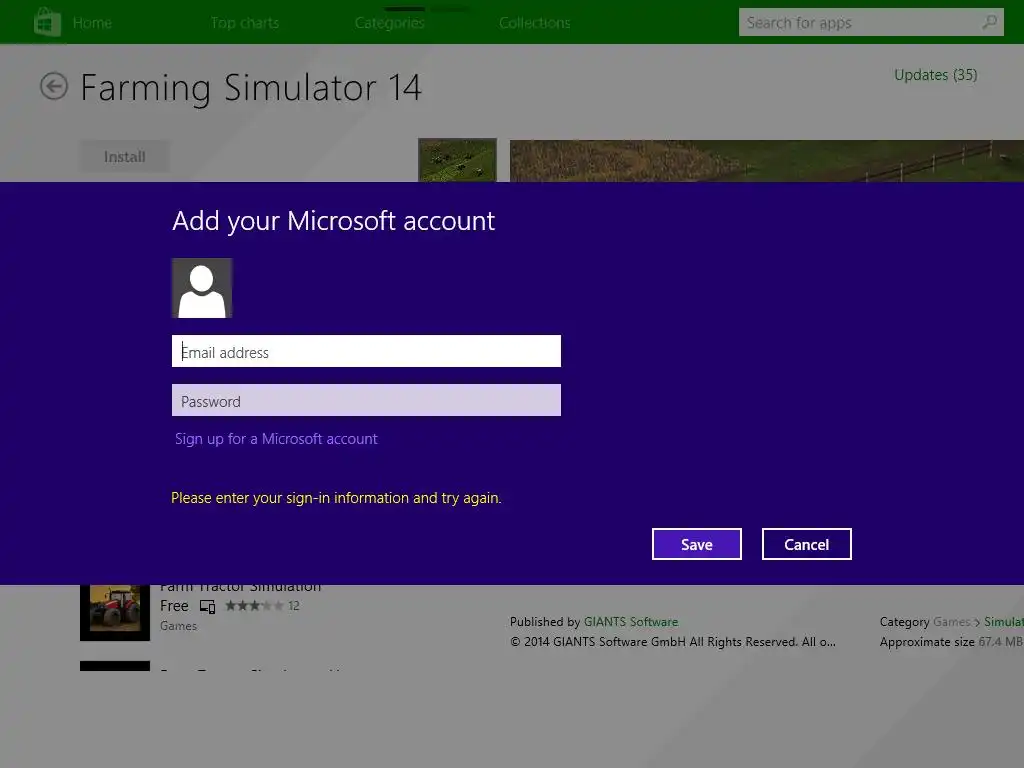
Task: Click the sign-in error message text
Action: (x=336, y=498)
